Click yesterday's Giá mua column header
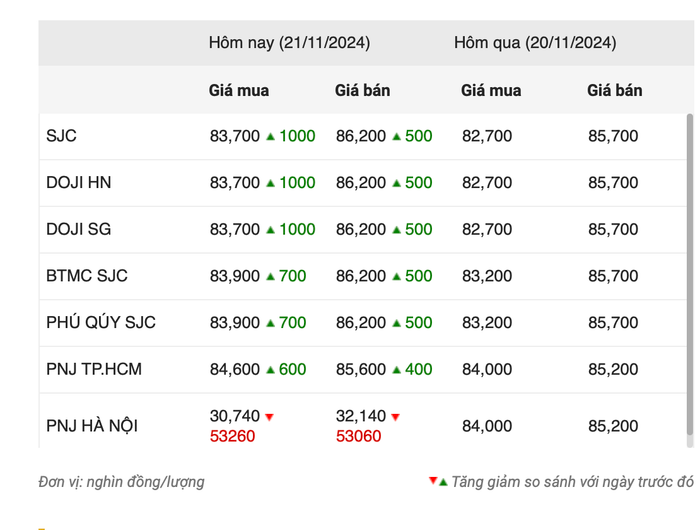700x530 pixels. (491, 91)
